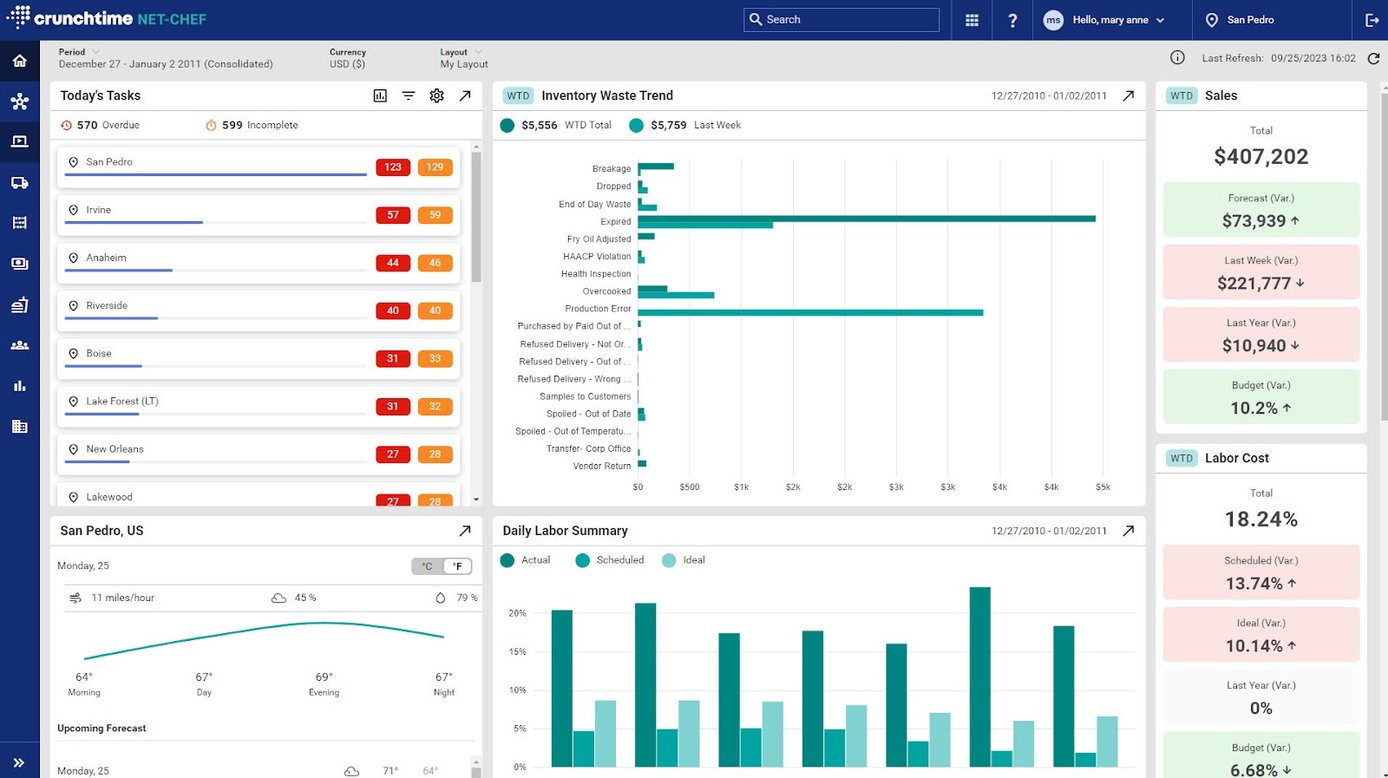Open the reports bar chart sidebar item
This screenshot has width=1388, height=778.
pyautogui.click(x=19, y=386)
